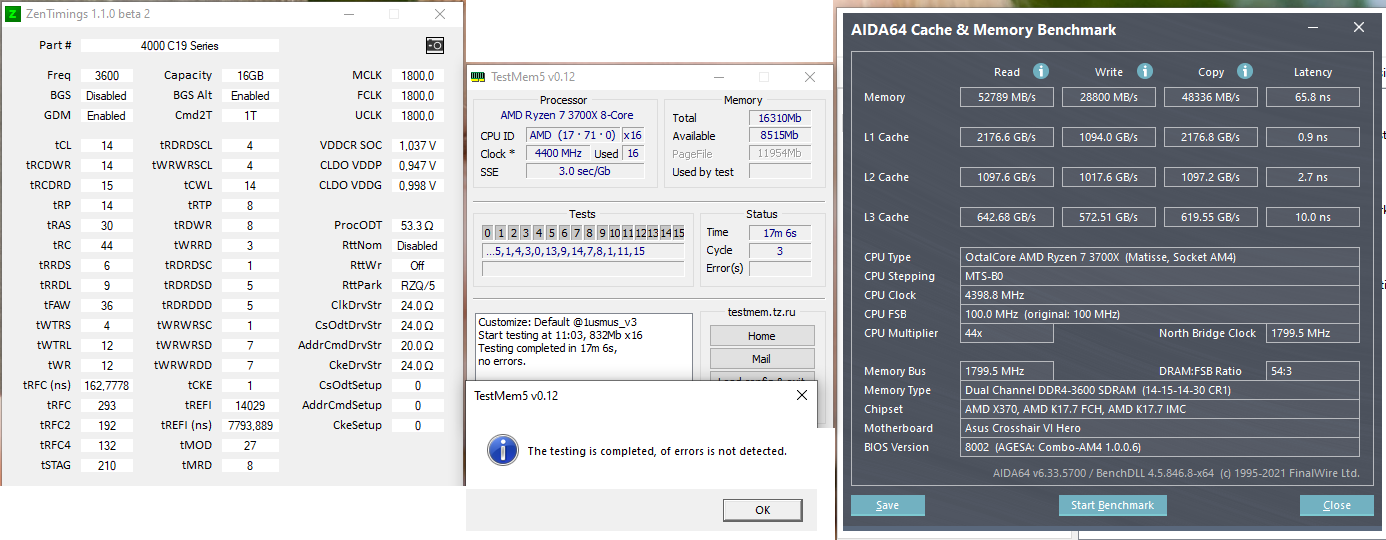Click the blue info icon in the completion dialog

(x=502, y=450)
